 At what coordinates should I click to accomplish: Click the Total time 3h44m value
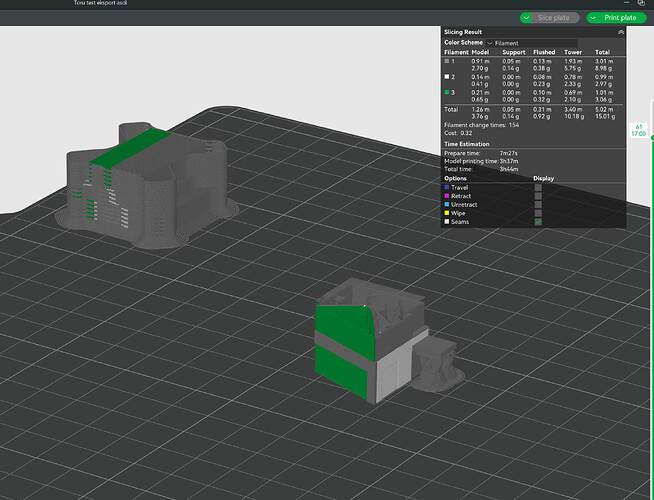509,169
